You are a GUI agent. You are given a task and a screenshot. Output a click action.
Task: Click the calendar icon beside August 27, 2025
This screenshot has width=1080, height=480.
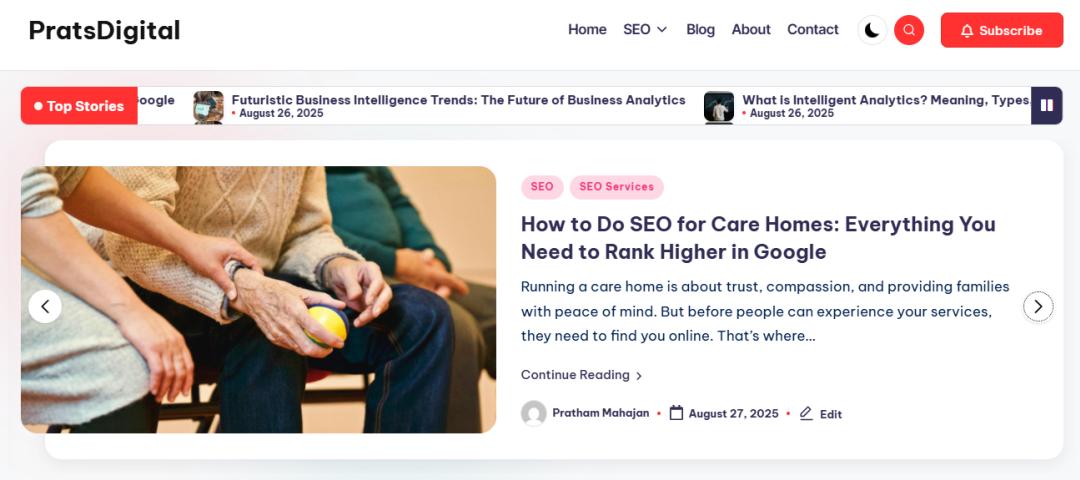676,413
